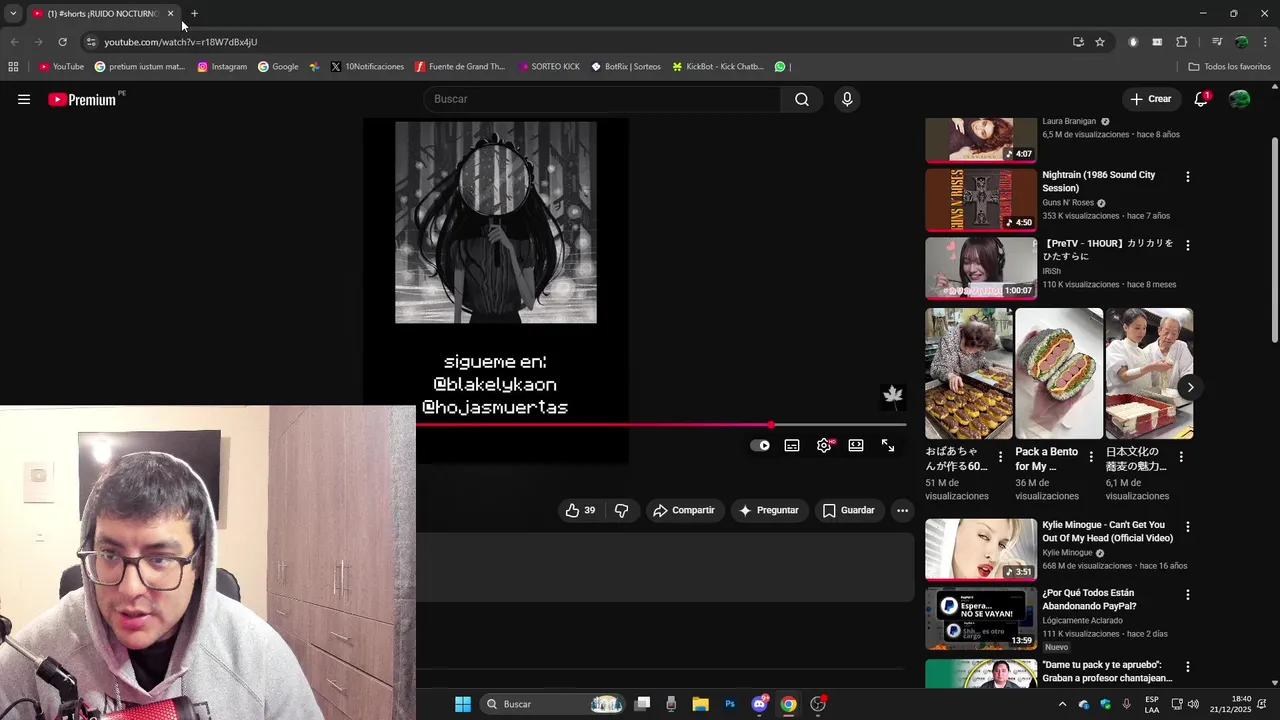Open options for "Dame tu pack" video
Viewport: 1280px width, 720px height.
pos(1188,667)
